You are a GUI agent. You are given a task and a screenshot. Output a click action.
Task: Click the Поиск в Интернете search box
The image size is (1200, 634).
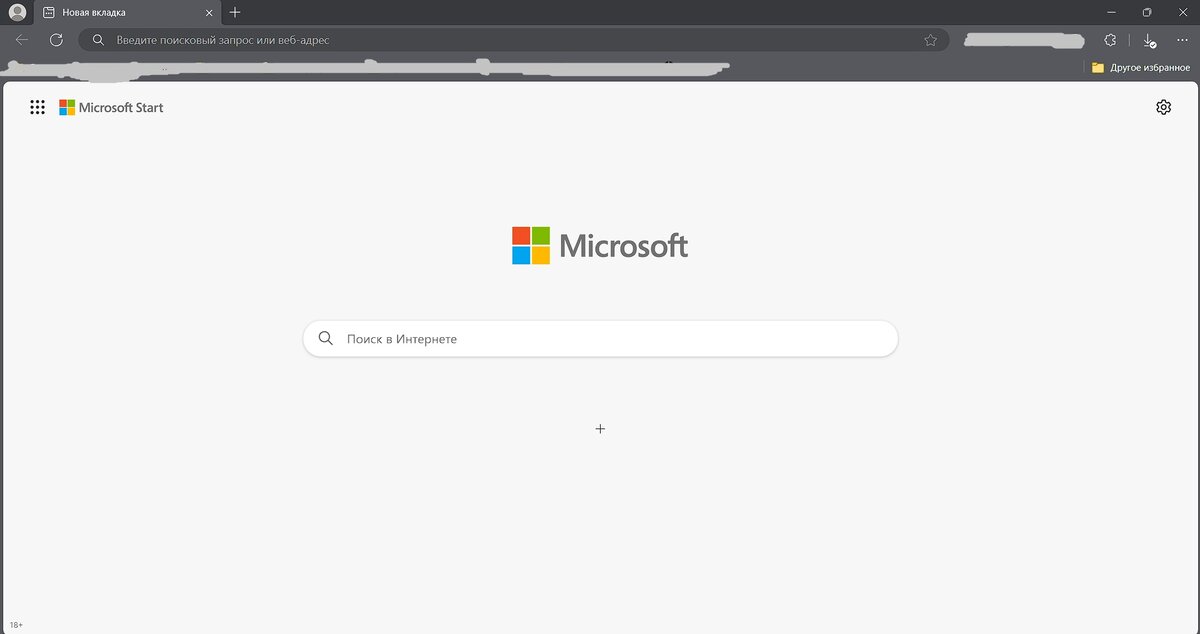point(600,338)
